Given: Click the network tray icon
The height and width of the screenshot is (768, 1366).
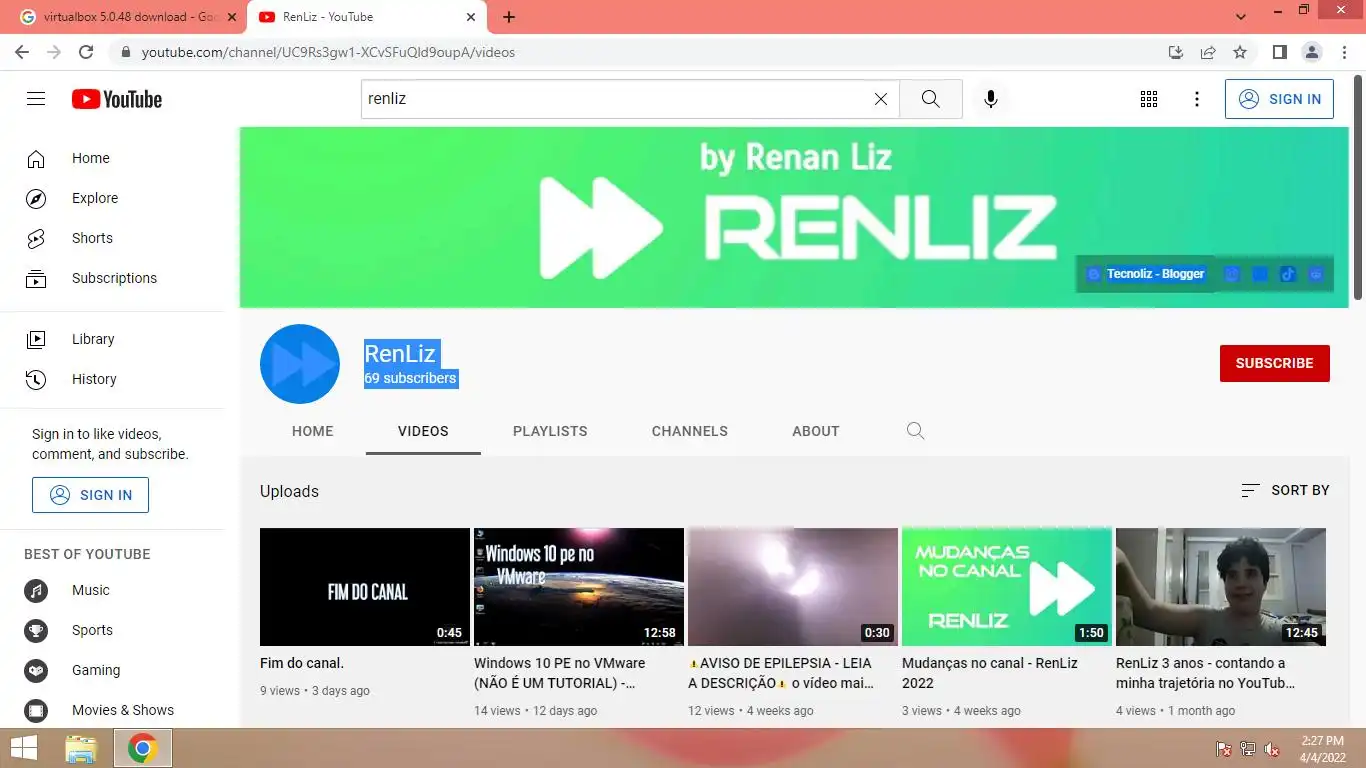Looking at the screenshot, I should click(1248, 749).
